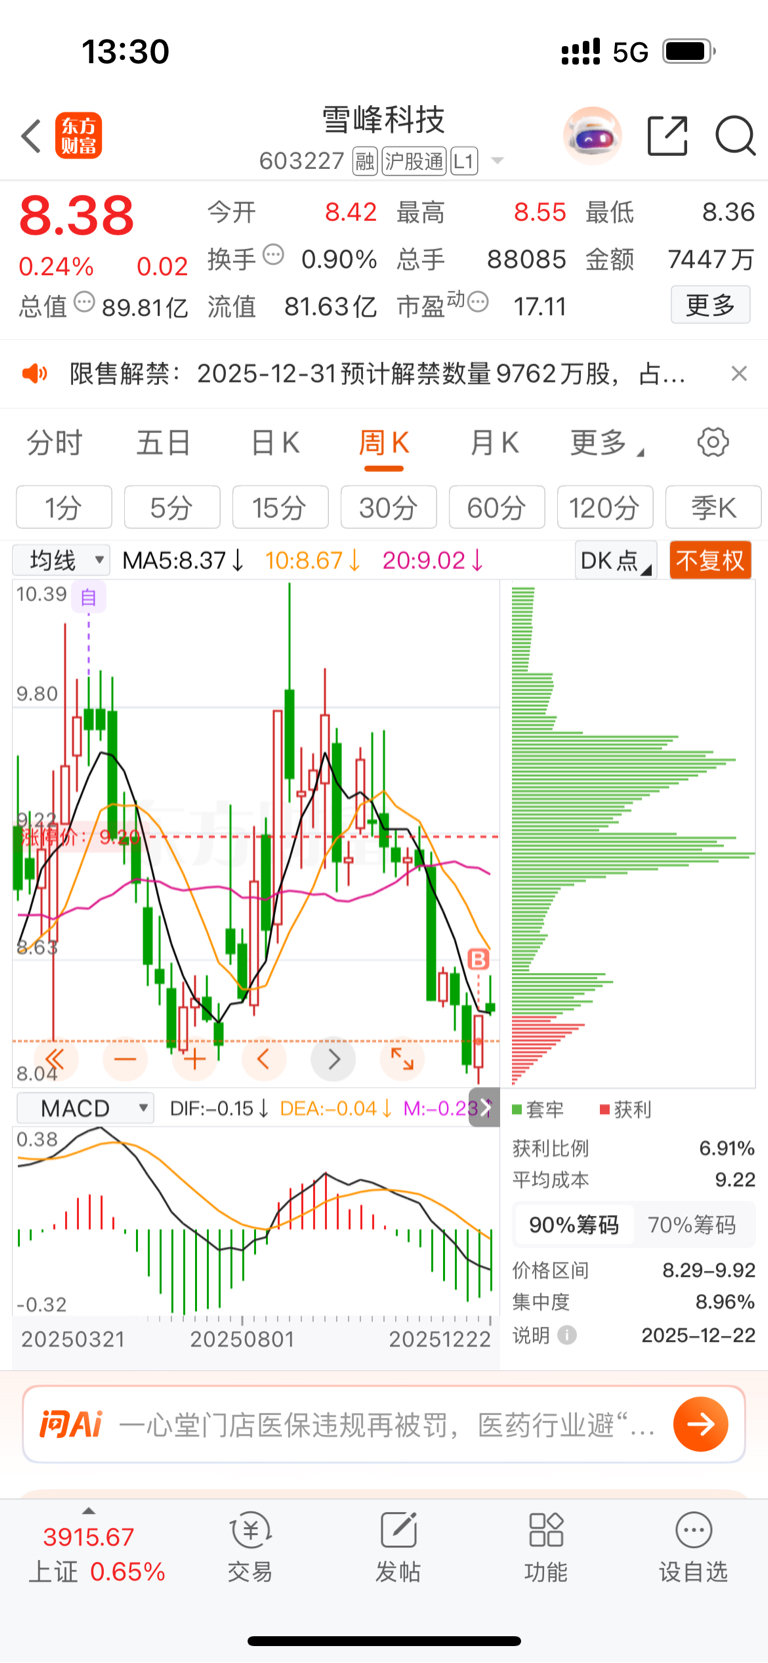Tap the 自 marker on chart
The width and height of the screenshot is (768, 1663).
tap(89, 597)
